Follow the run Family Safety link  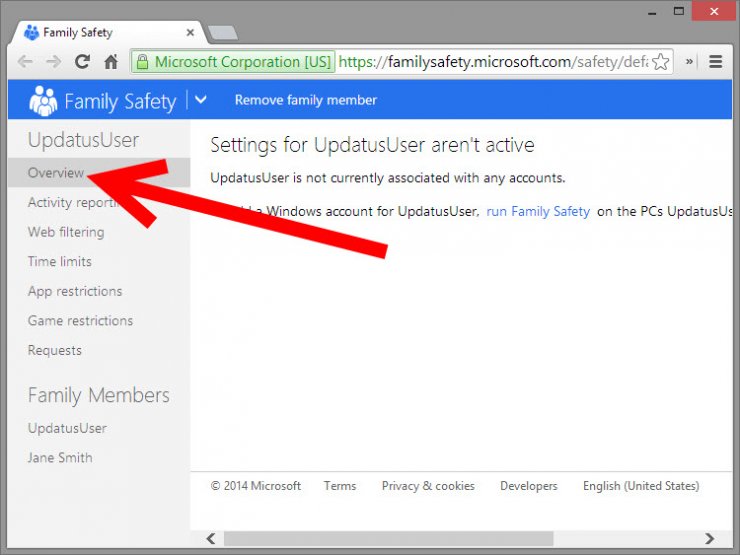pos(538,212)
